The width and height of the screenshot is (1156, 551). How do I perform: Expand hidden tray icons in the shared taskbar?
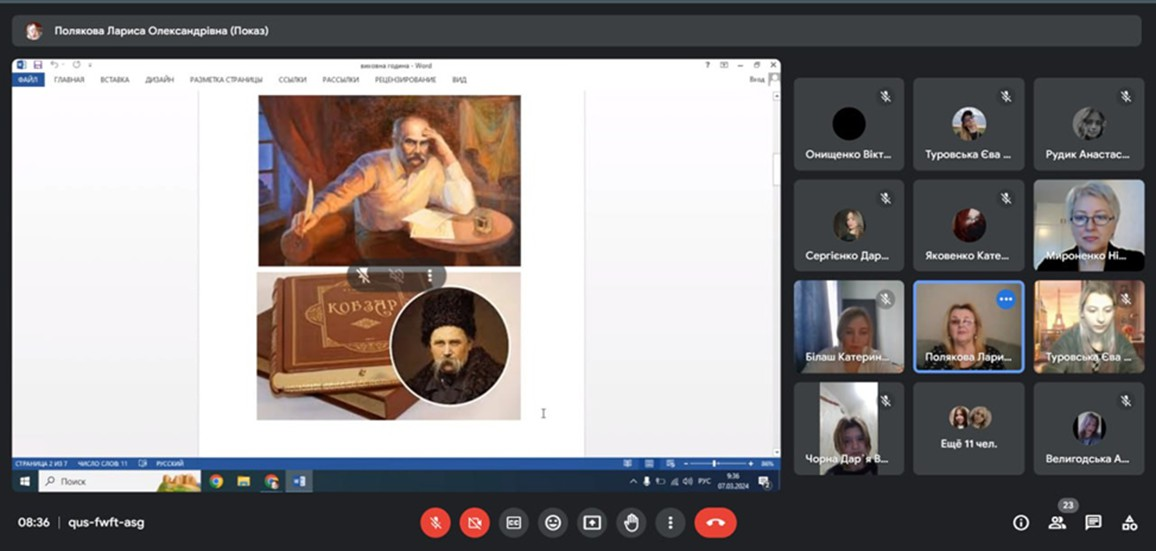coord(633,482)
